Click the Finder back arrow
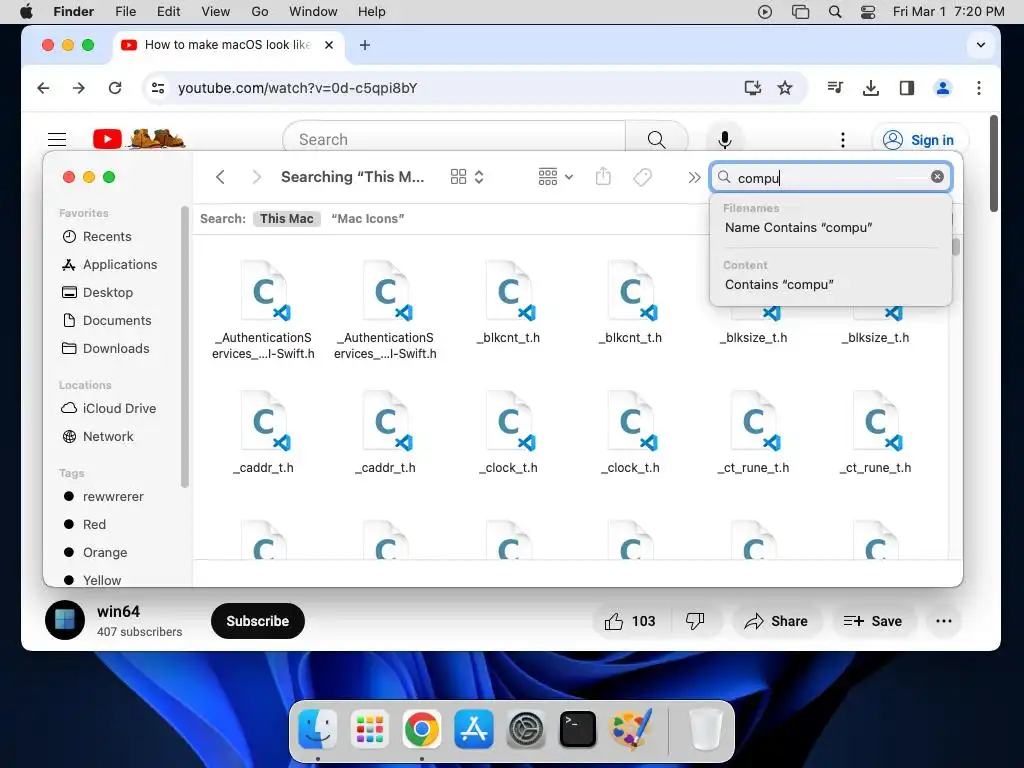The image size is (1024, 768). click(x=220, y=177)
